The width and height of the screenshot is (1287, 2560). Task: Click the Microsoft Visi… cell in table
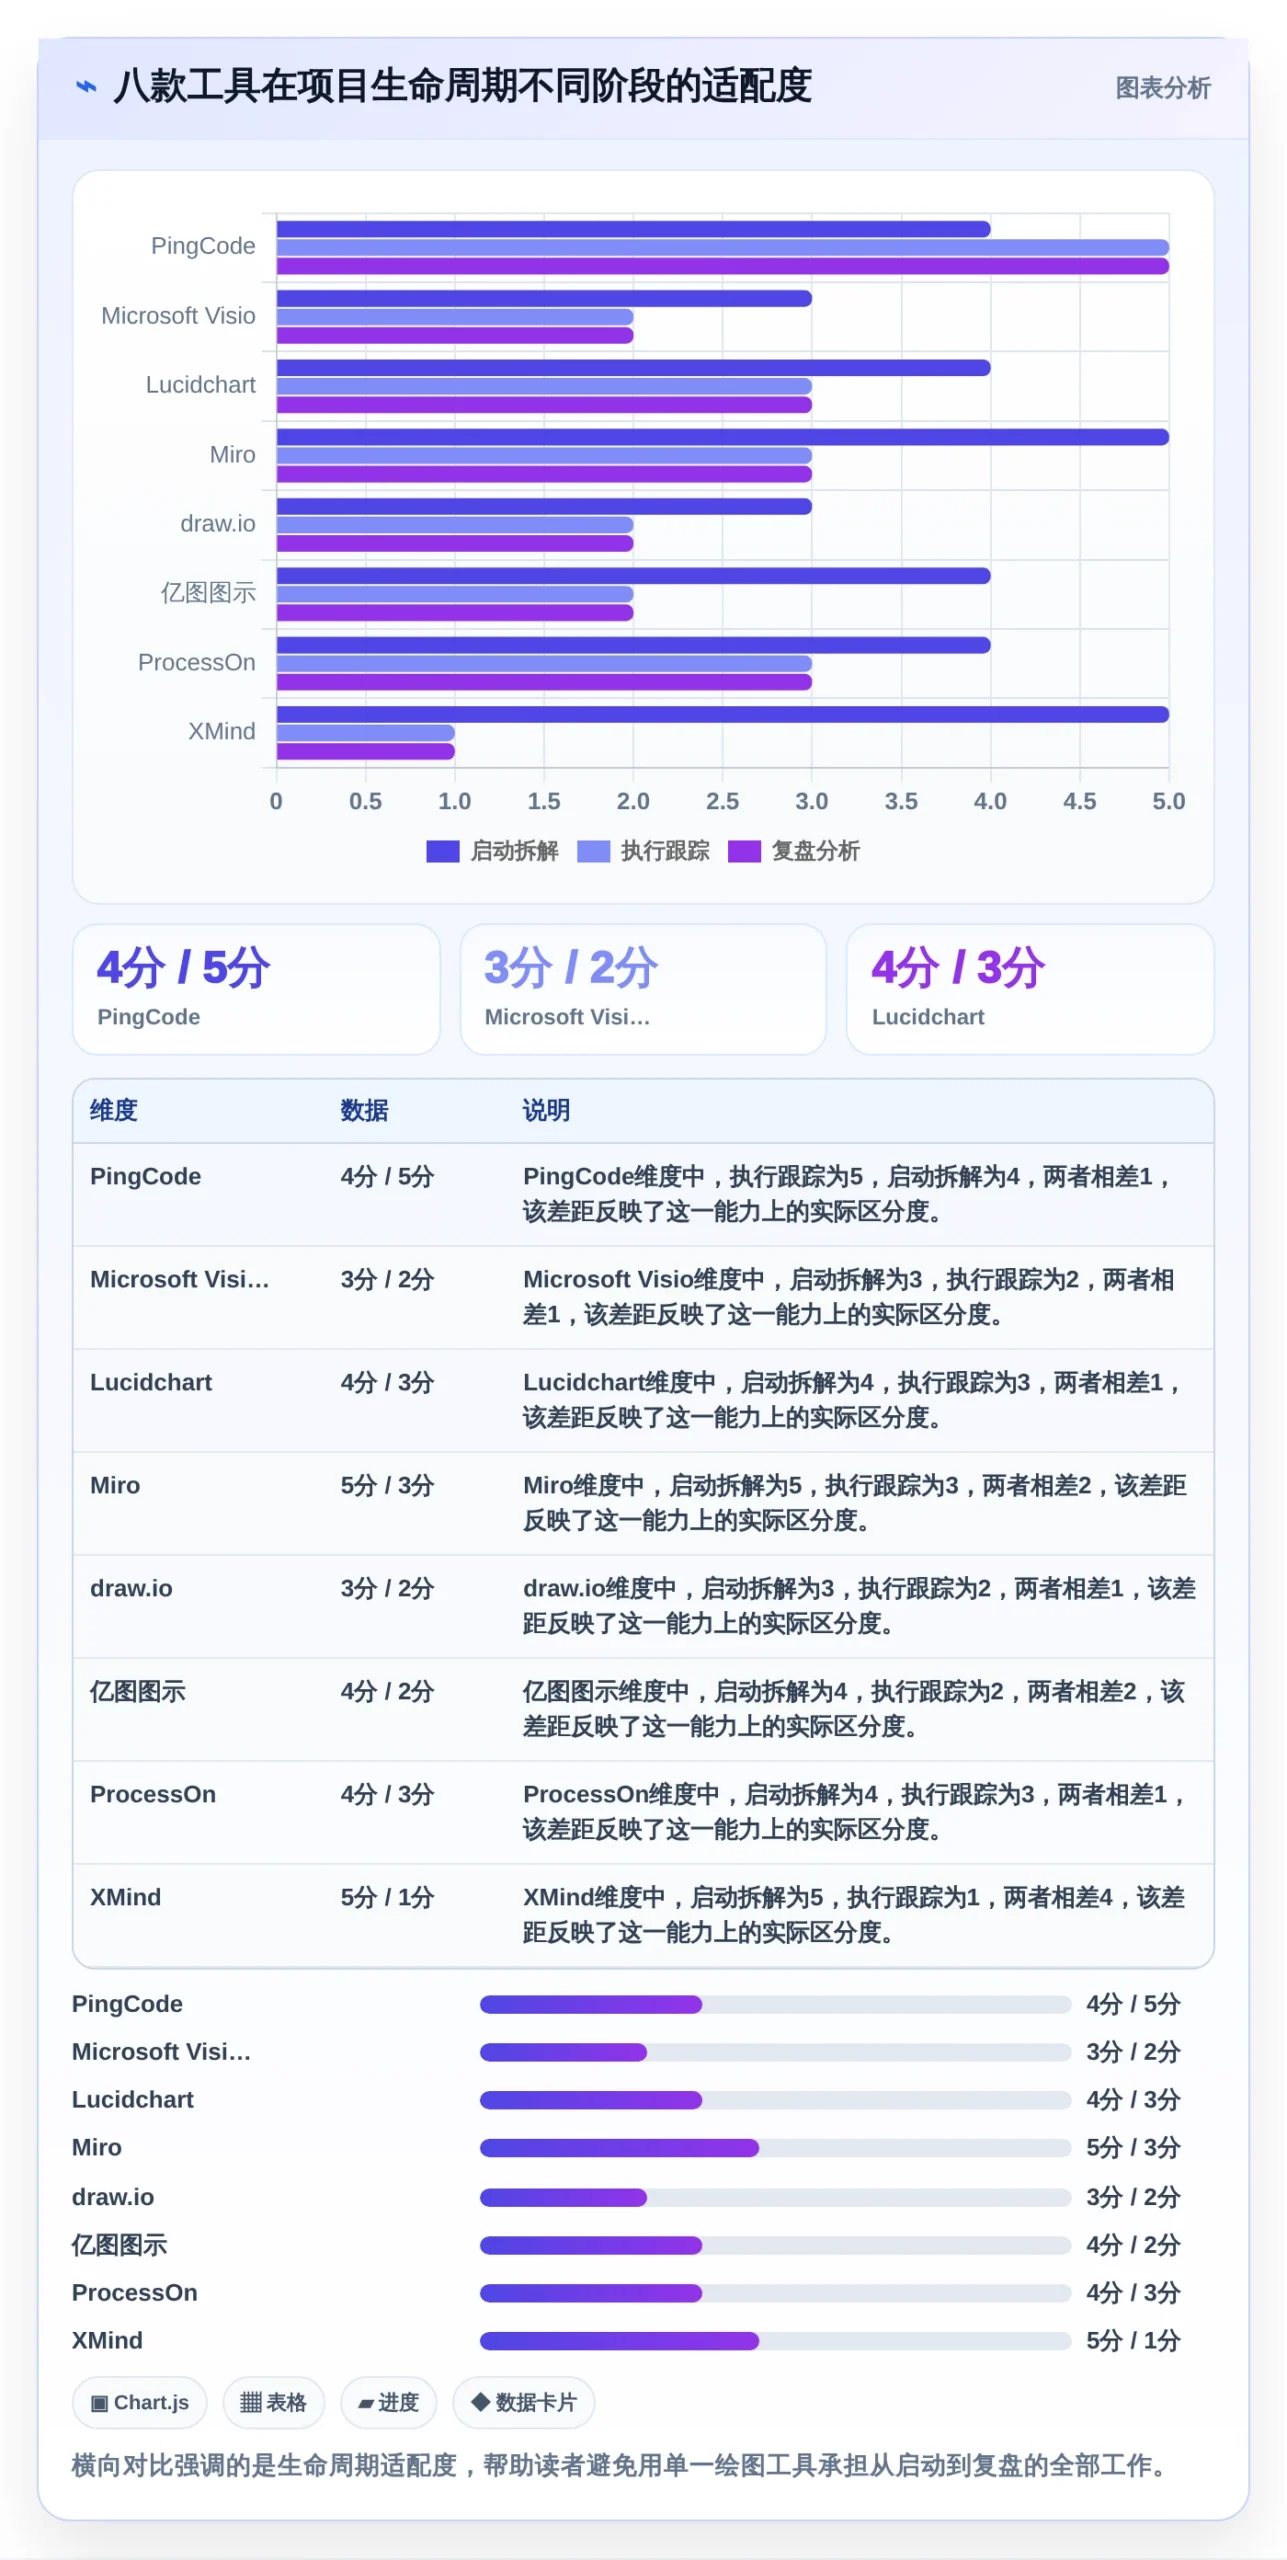pos(180,1279)
